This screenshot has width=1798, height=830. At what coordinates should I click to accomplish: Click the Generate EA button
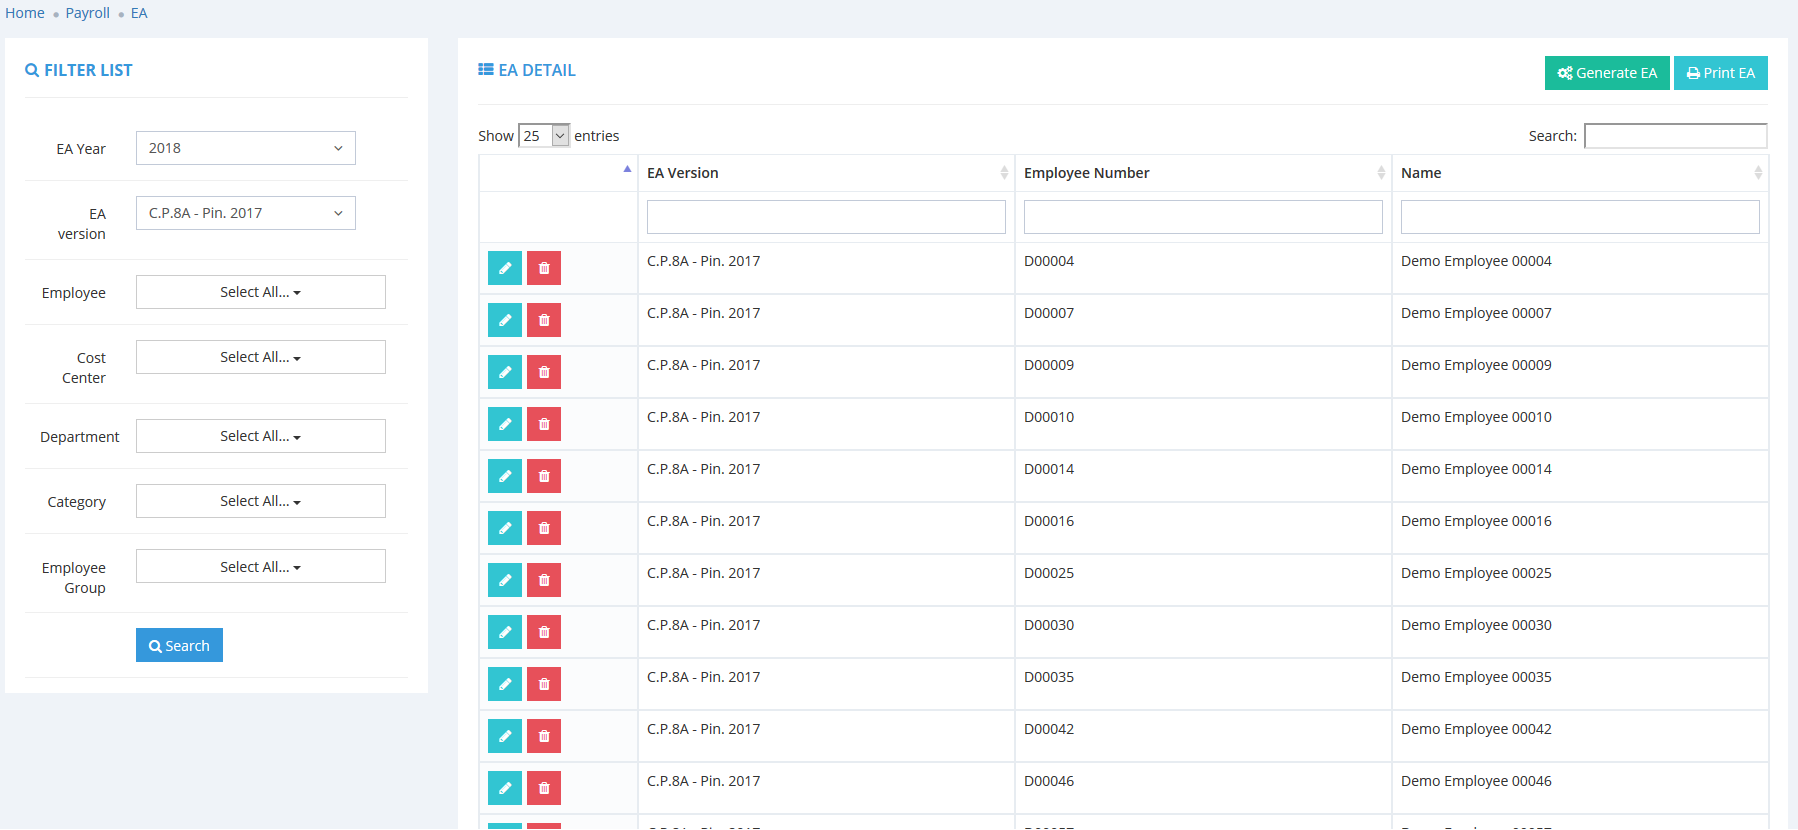[x=1606, y=73]
